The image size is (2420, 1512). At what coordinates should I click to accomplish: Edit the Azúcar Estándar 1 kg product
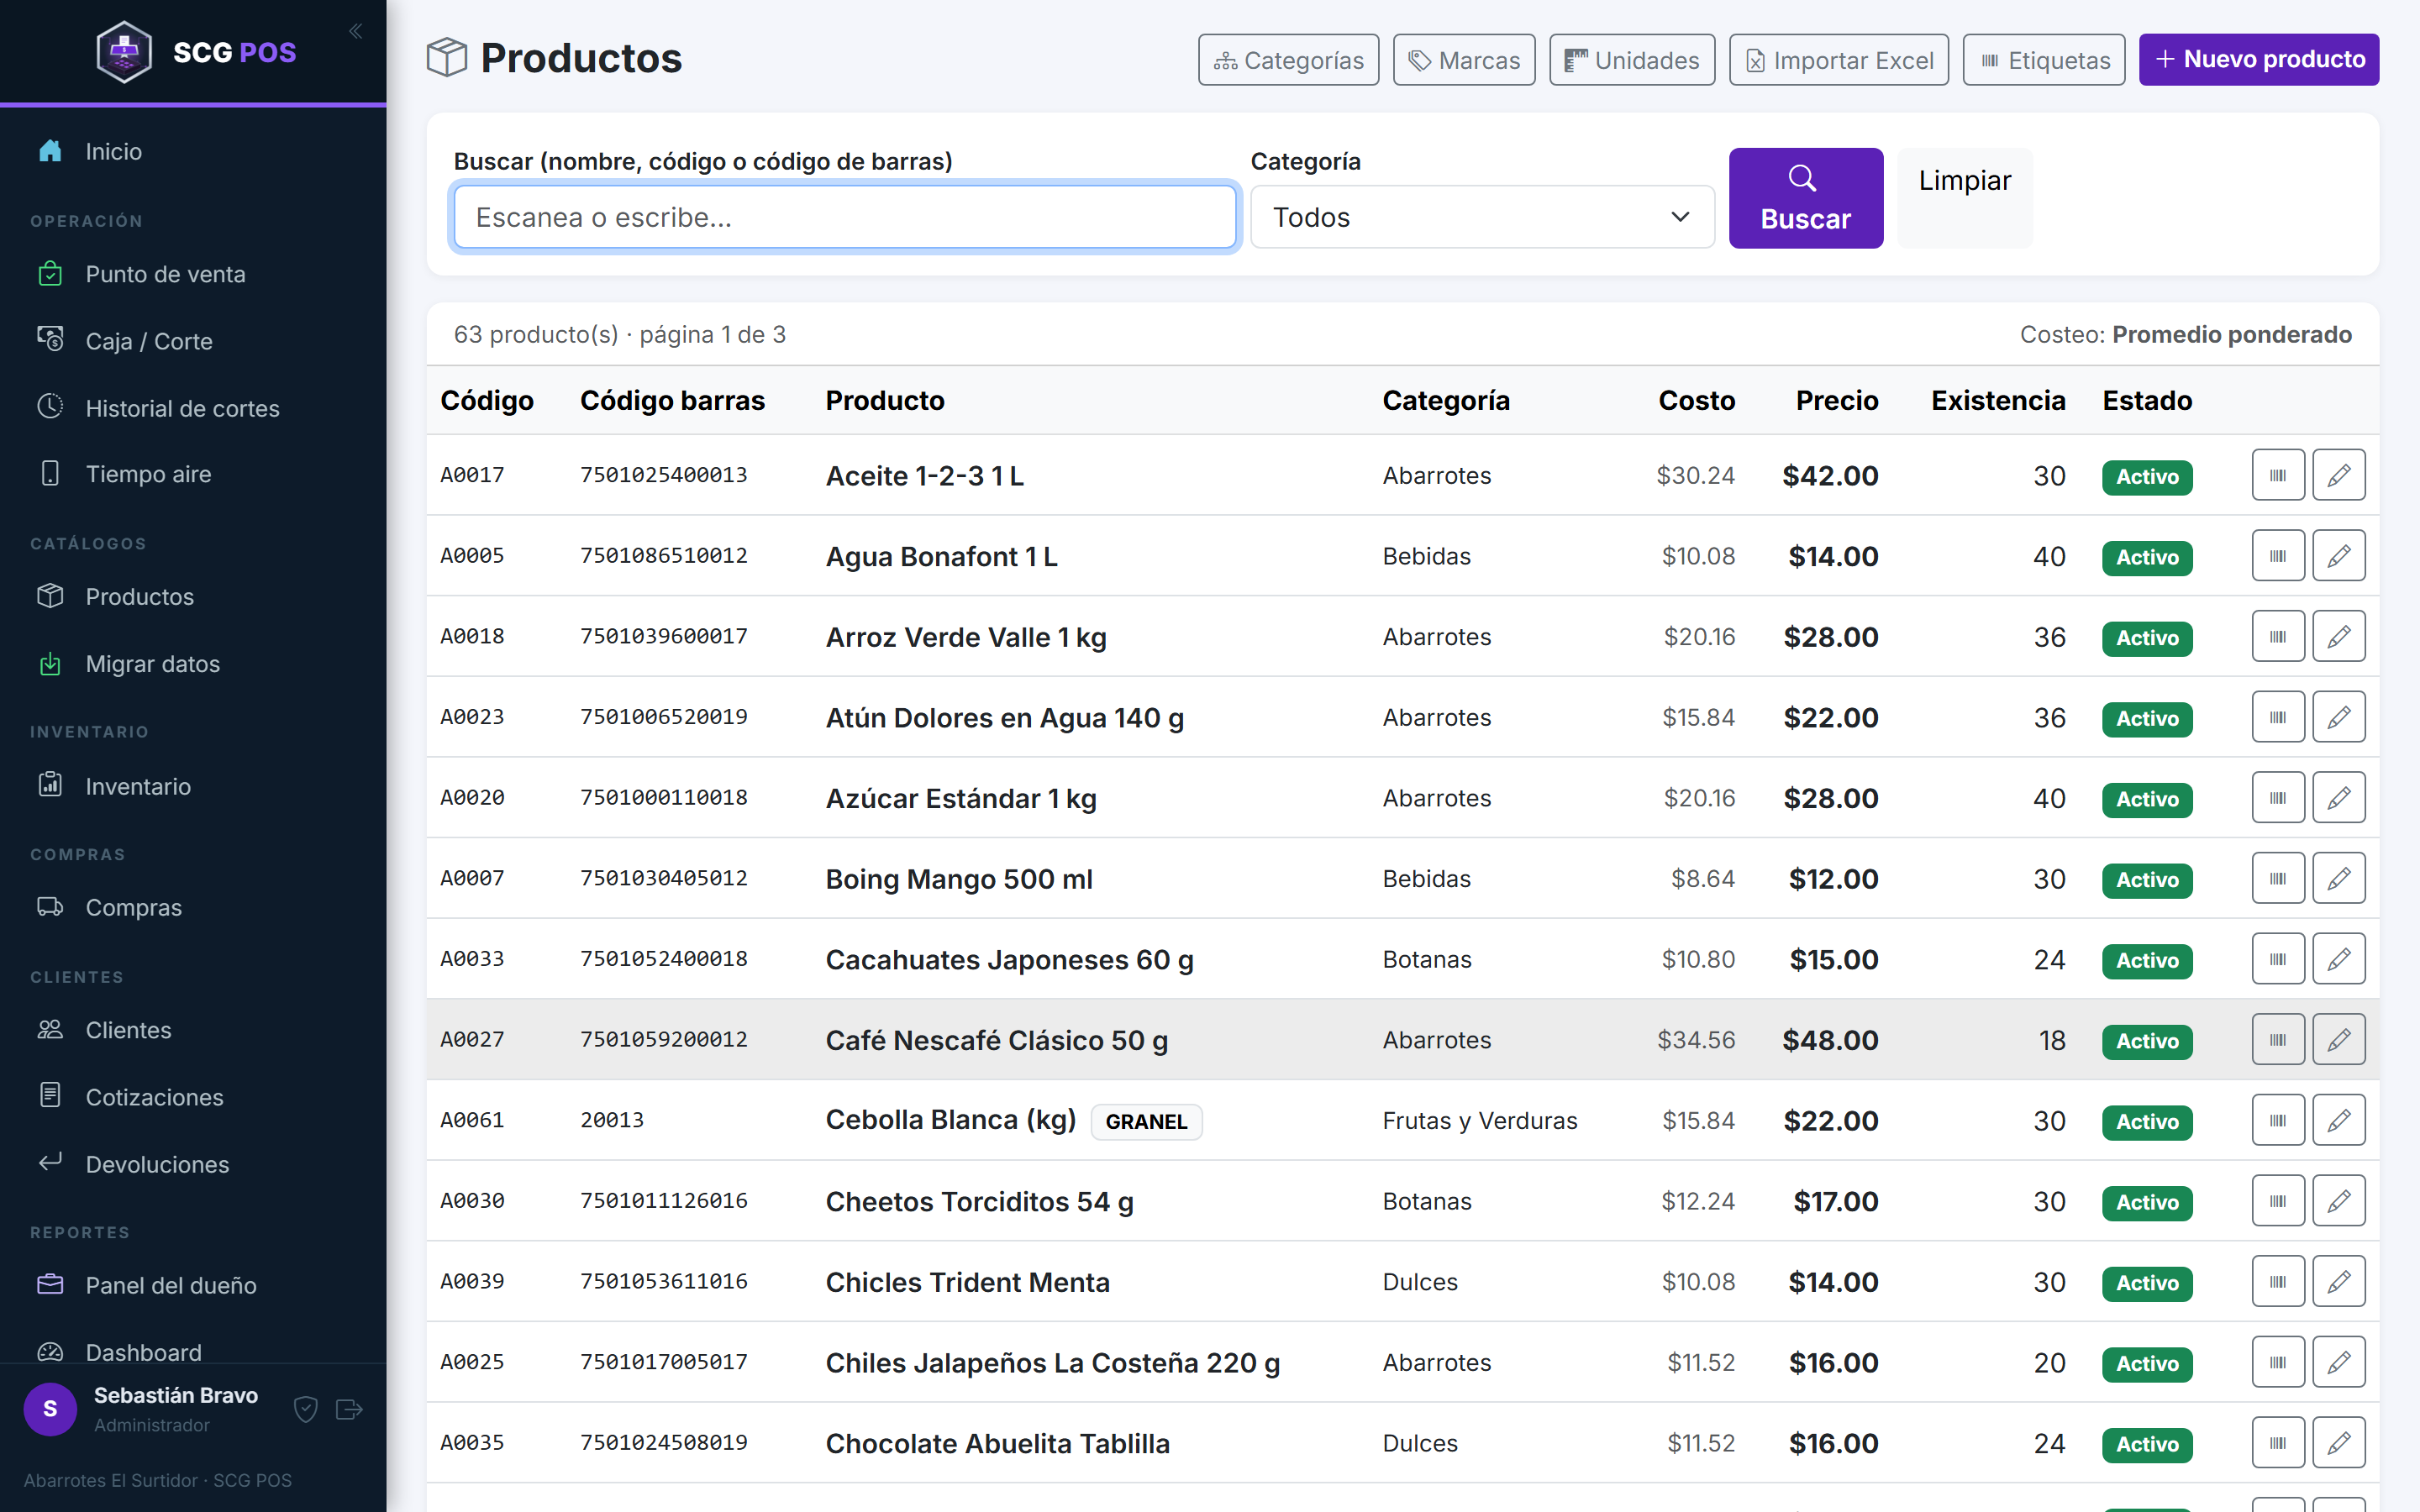pyautogui.click(x=2338, y=798)
